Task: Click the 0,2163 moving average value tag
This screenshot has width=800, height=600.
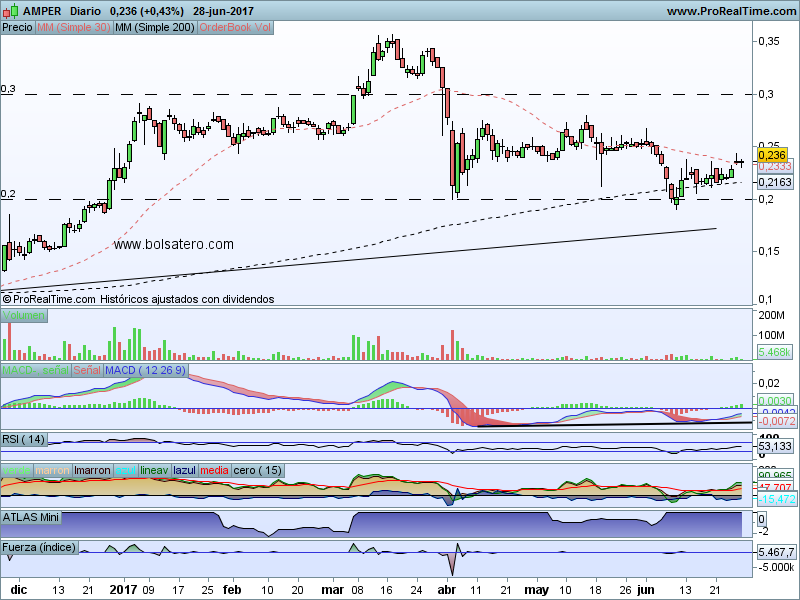Action: pyautogui.click(x=774, y=183)
